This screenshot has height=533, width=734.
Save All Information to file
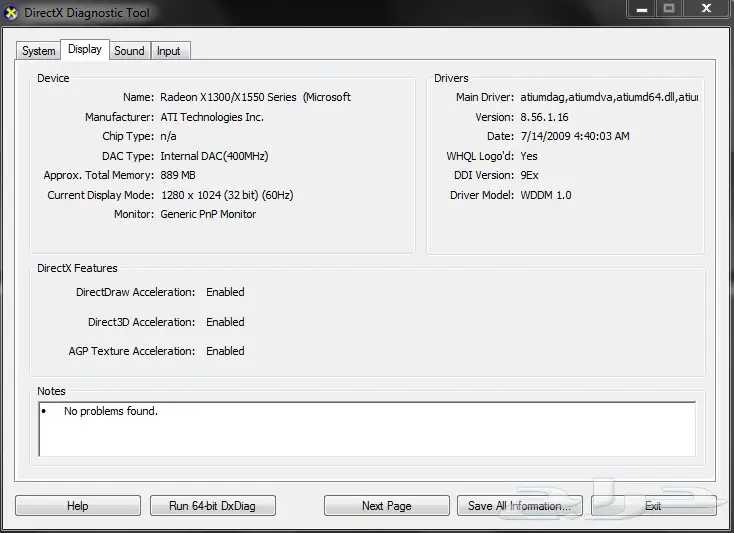(520, 506)
